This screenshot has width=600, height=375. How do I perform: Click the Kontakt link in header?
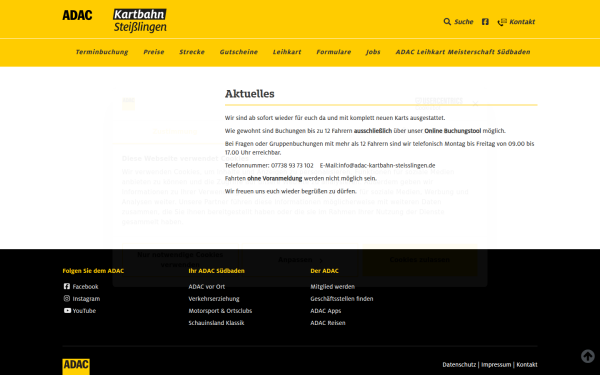click(x=522, y=22)
